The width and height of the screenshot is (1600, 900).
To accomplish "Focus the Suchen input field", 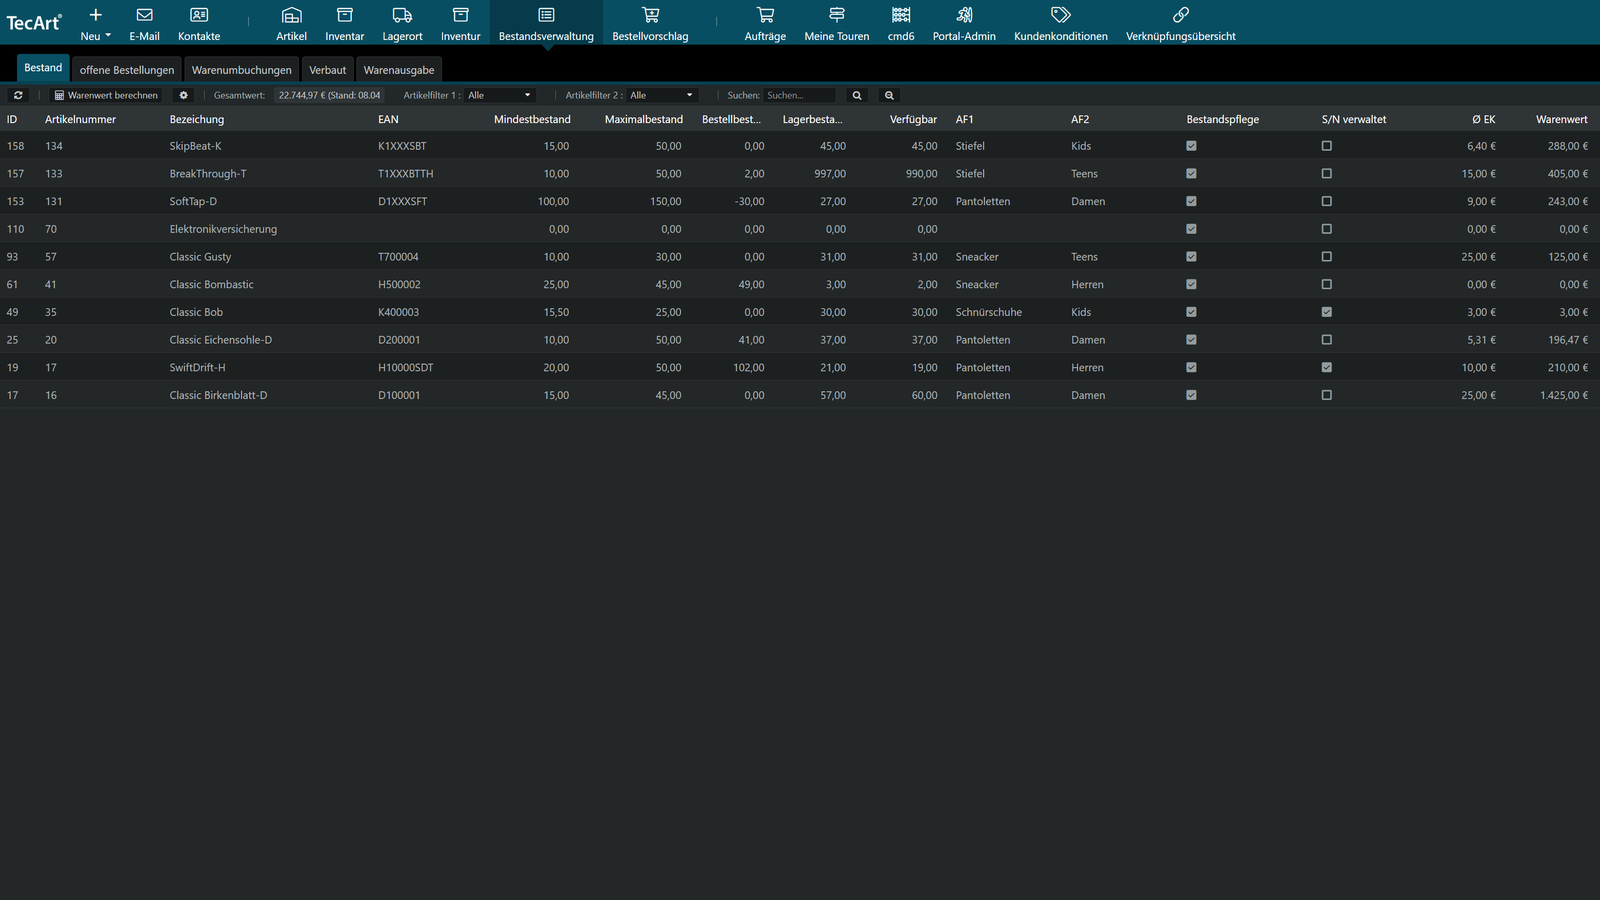I will [x=799, y=95].
